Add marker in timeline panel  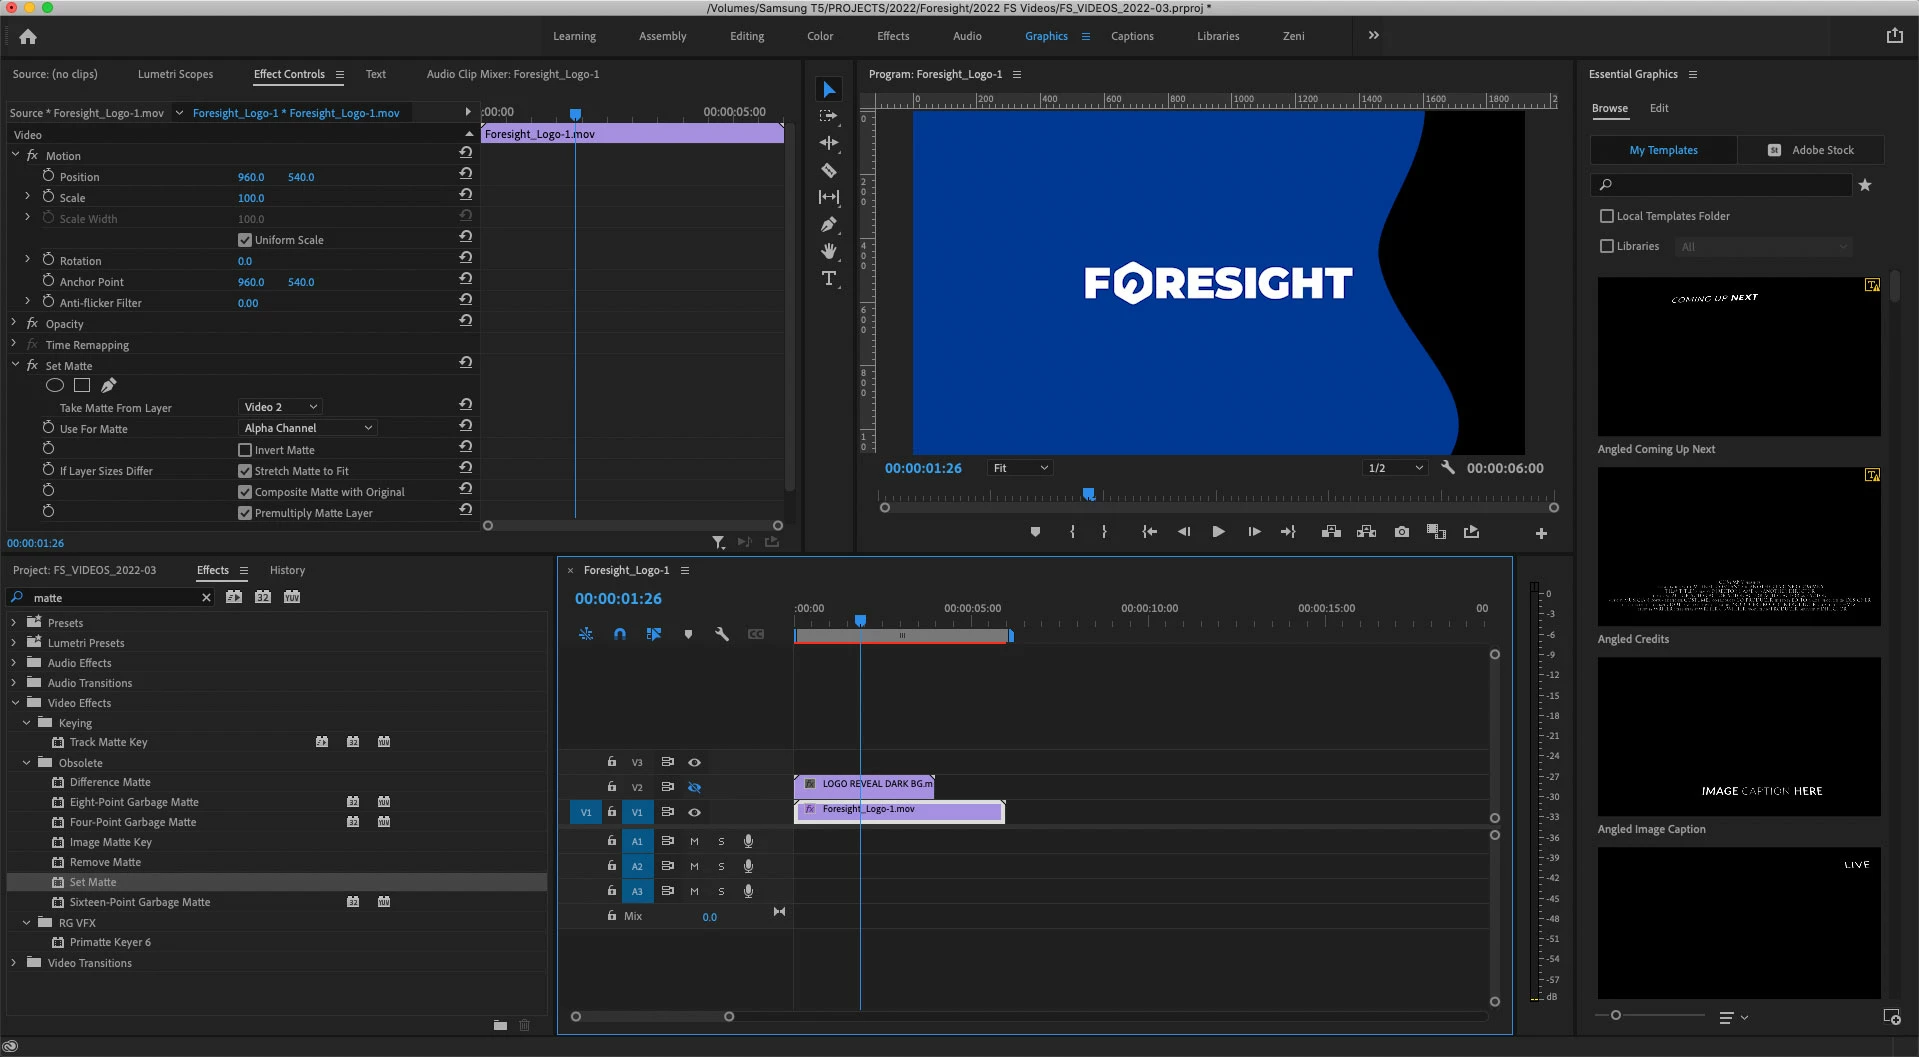click(x=688, y=634)
